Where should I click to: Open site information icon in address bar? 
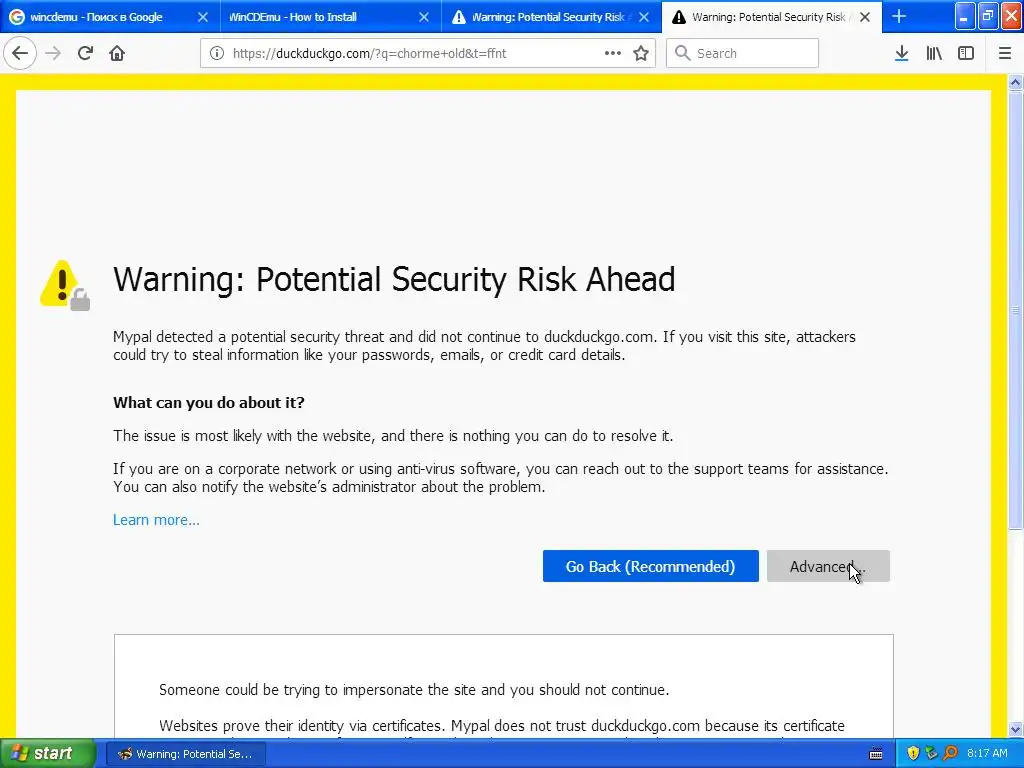(x=217, y=53)
